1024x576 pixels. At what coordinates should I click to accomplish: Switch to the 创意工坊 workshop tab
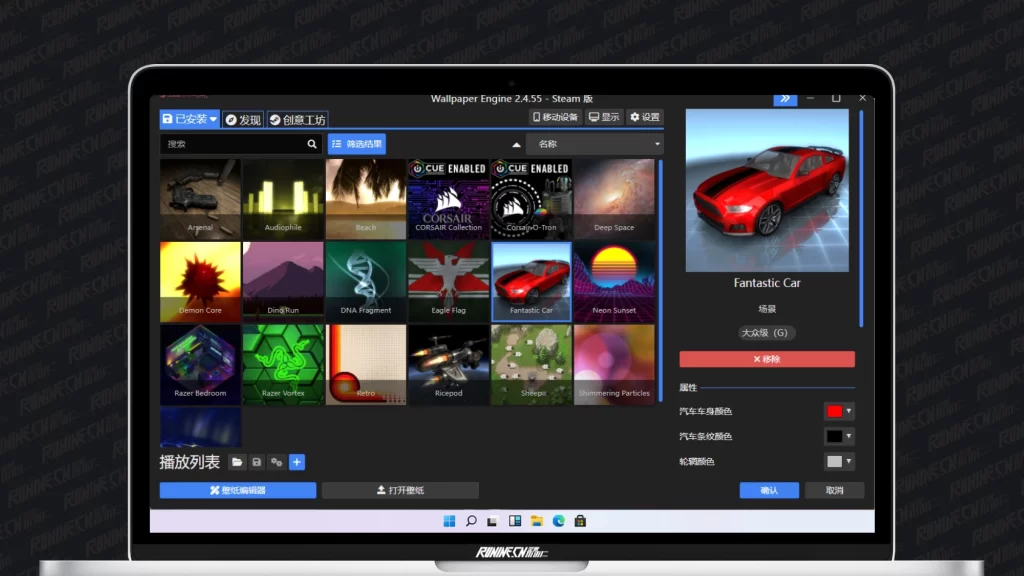(297, 119)
